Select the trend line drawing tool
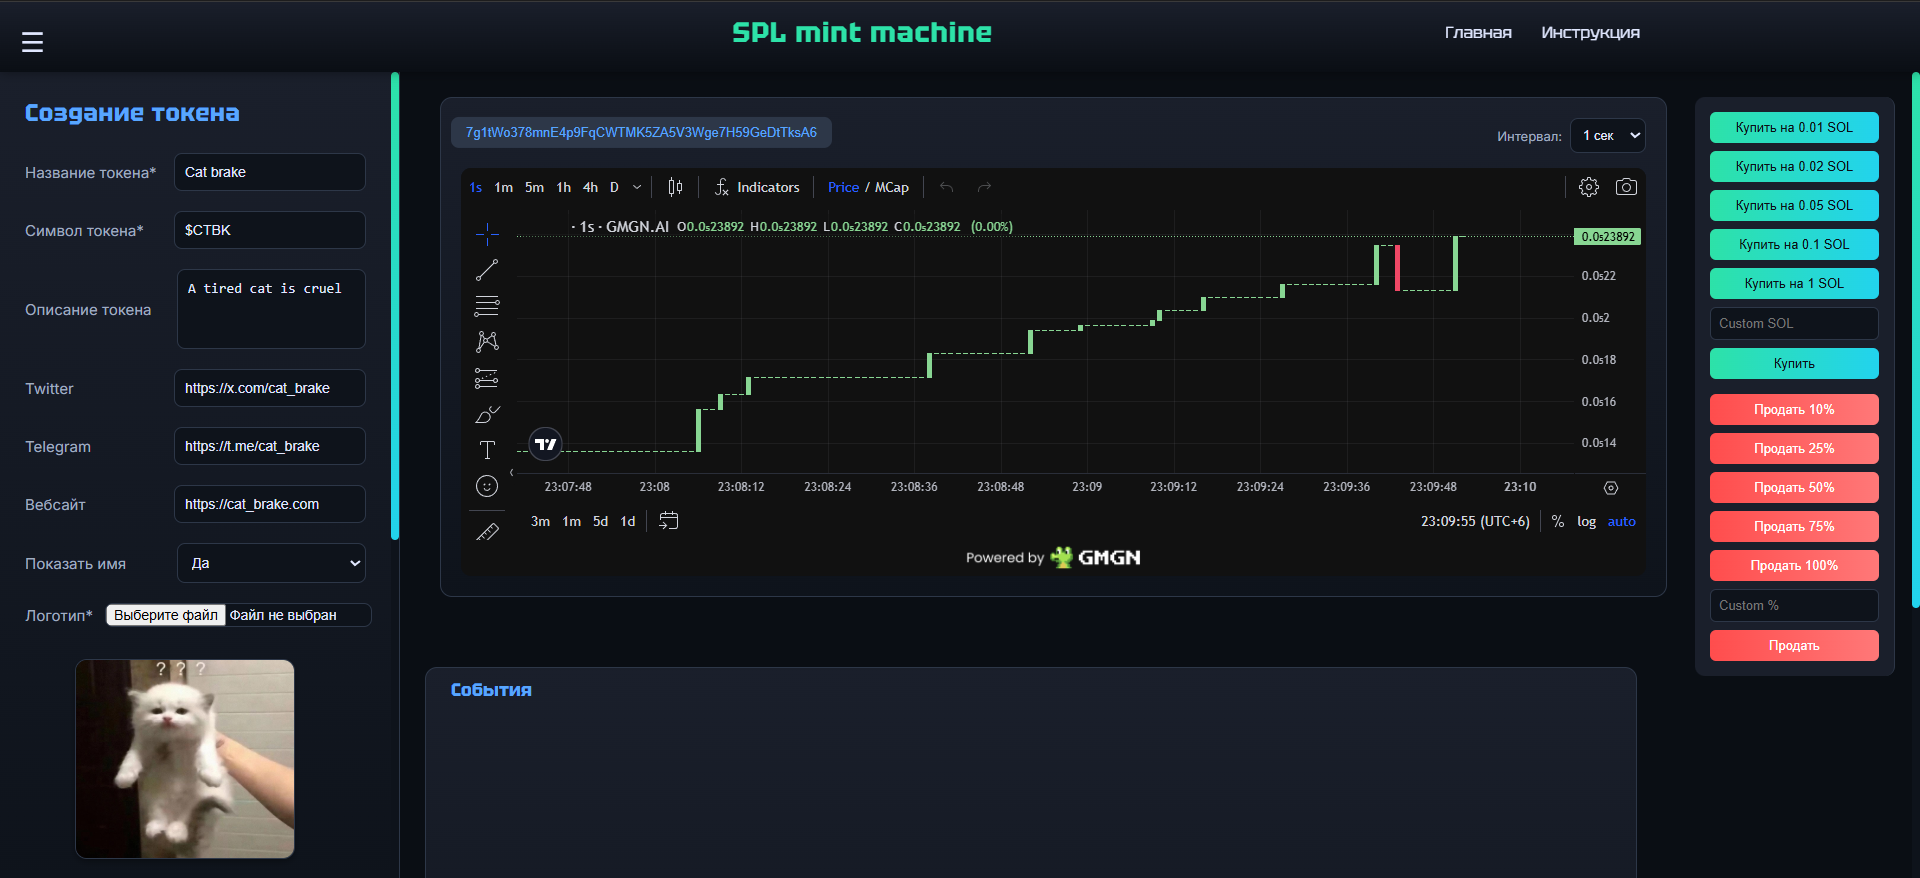Image resolution: width=1920 pixels, height=878 pixels. [487, 270]
